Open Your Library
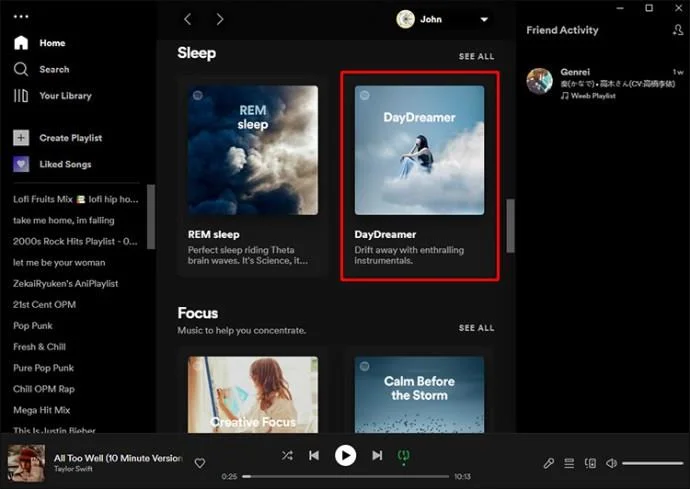 pyautogui.click(x=66, y=96)
